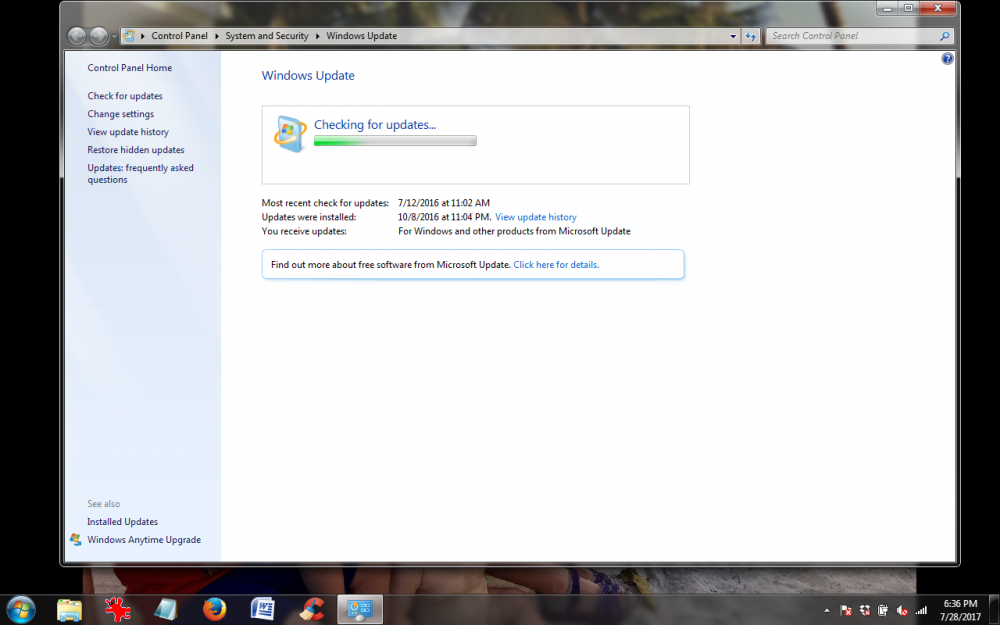Show hidden icons in the system tray

(826, 609)
